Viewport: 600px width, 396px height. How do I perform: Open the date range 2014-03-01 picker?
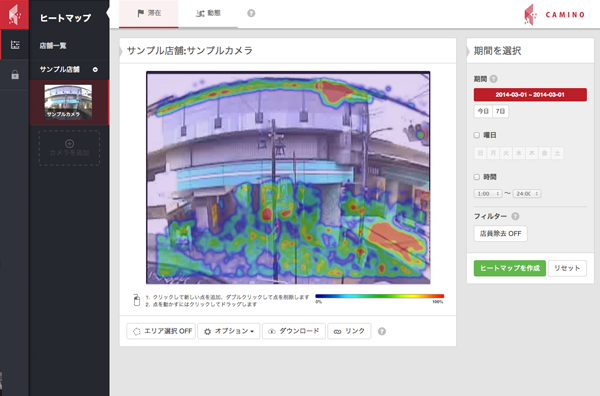point(530,95)
